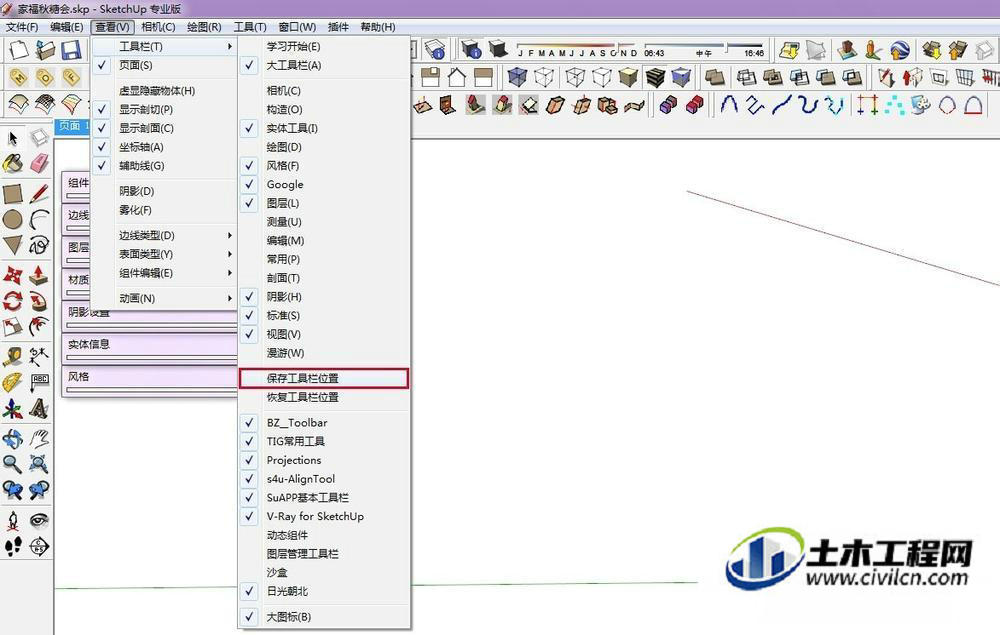
Task: Activate the Move tool with red arrows
Action: pyautogui.click(x=13, y=275)
